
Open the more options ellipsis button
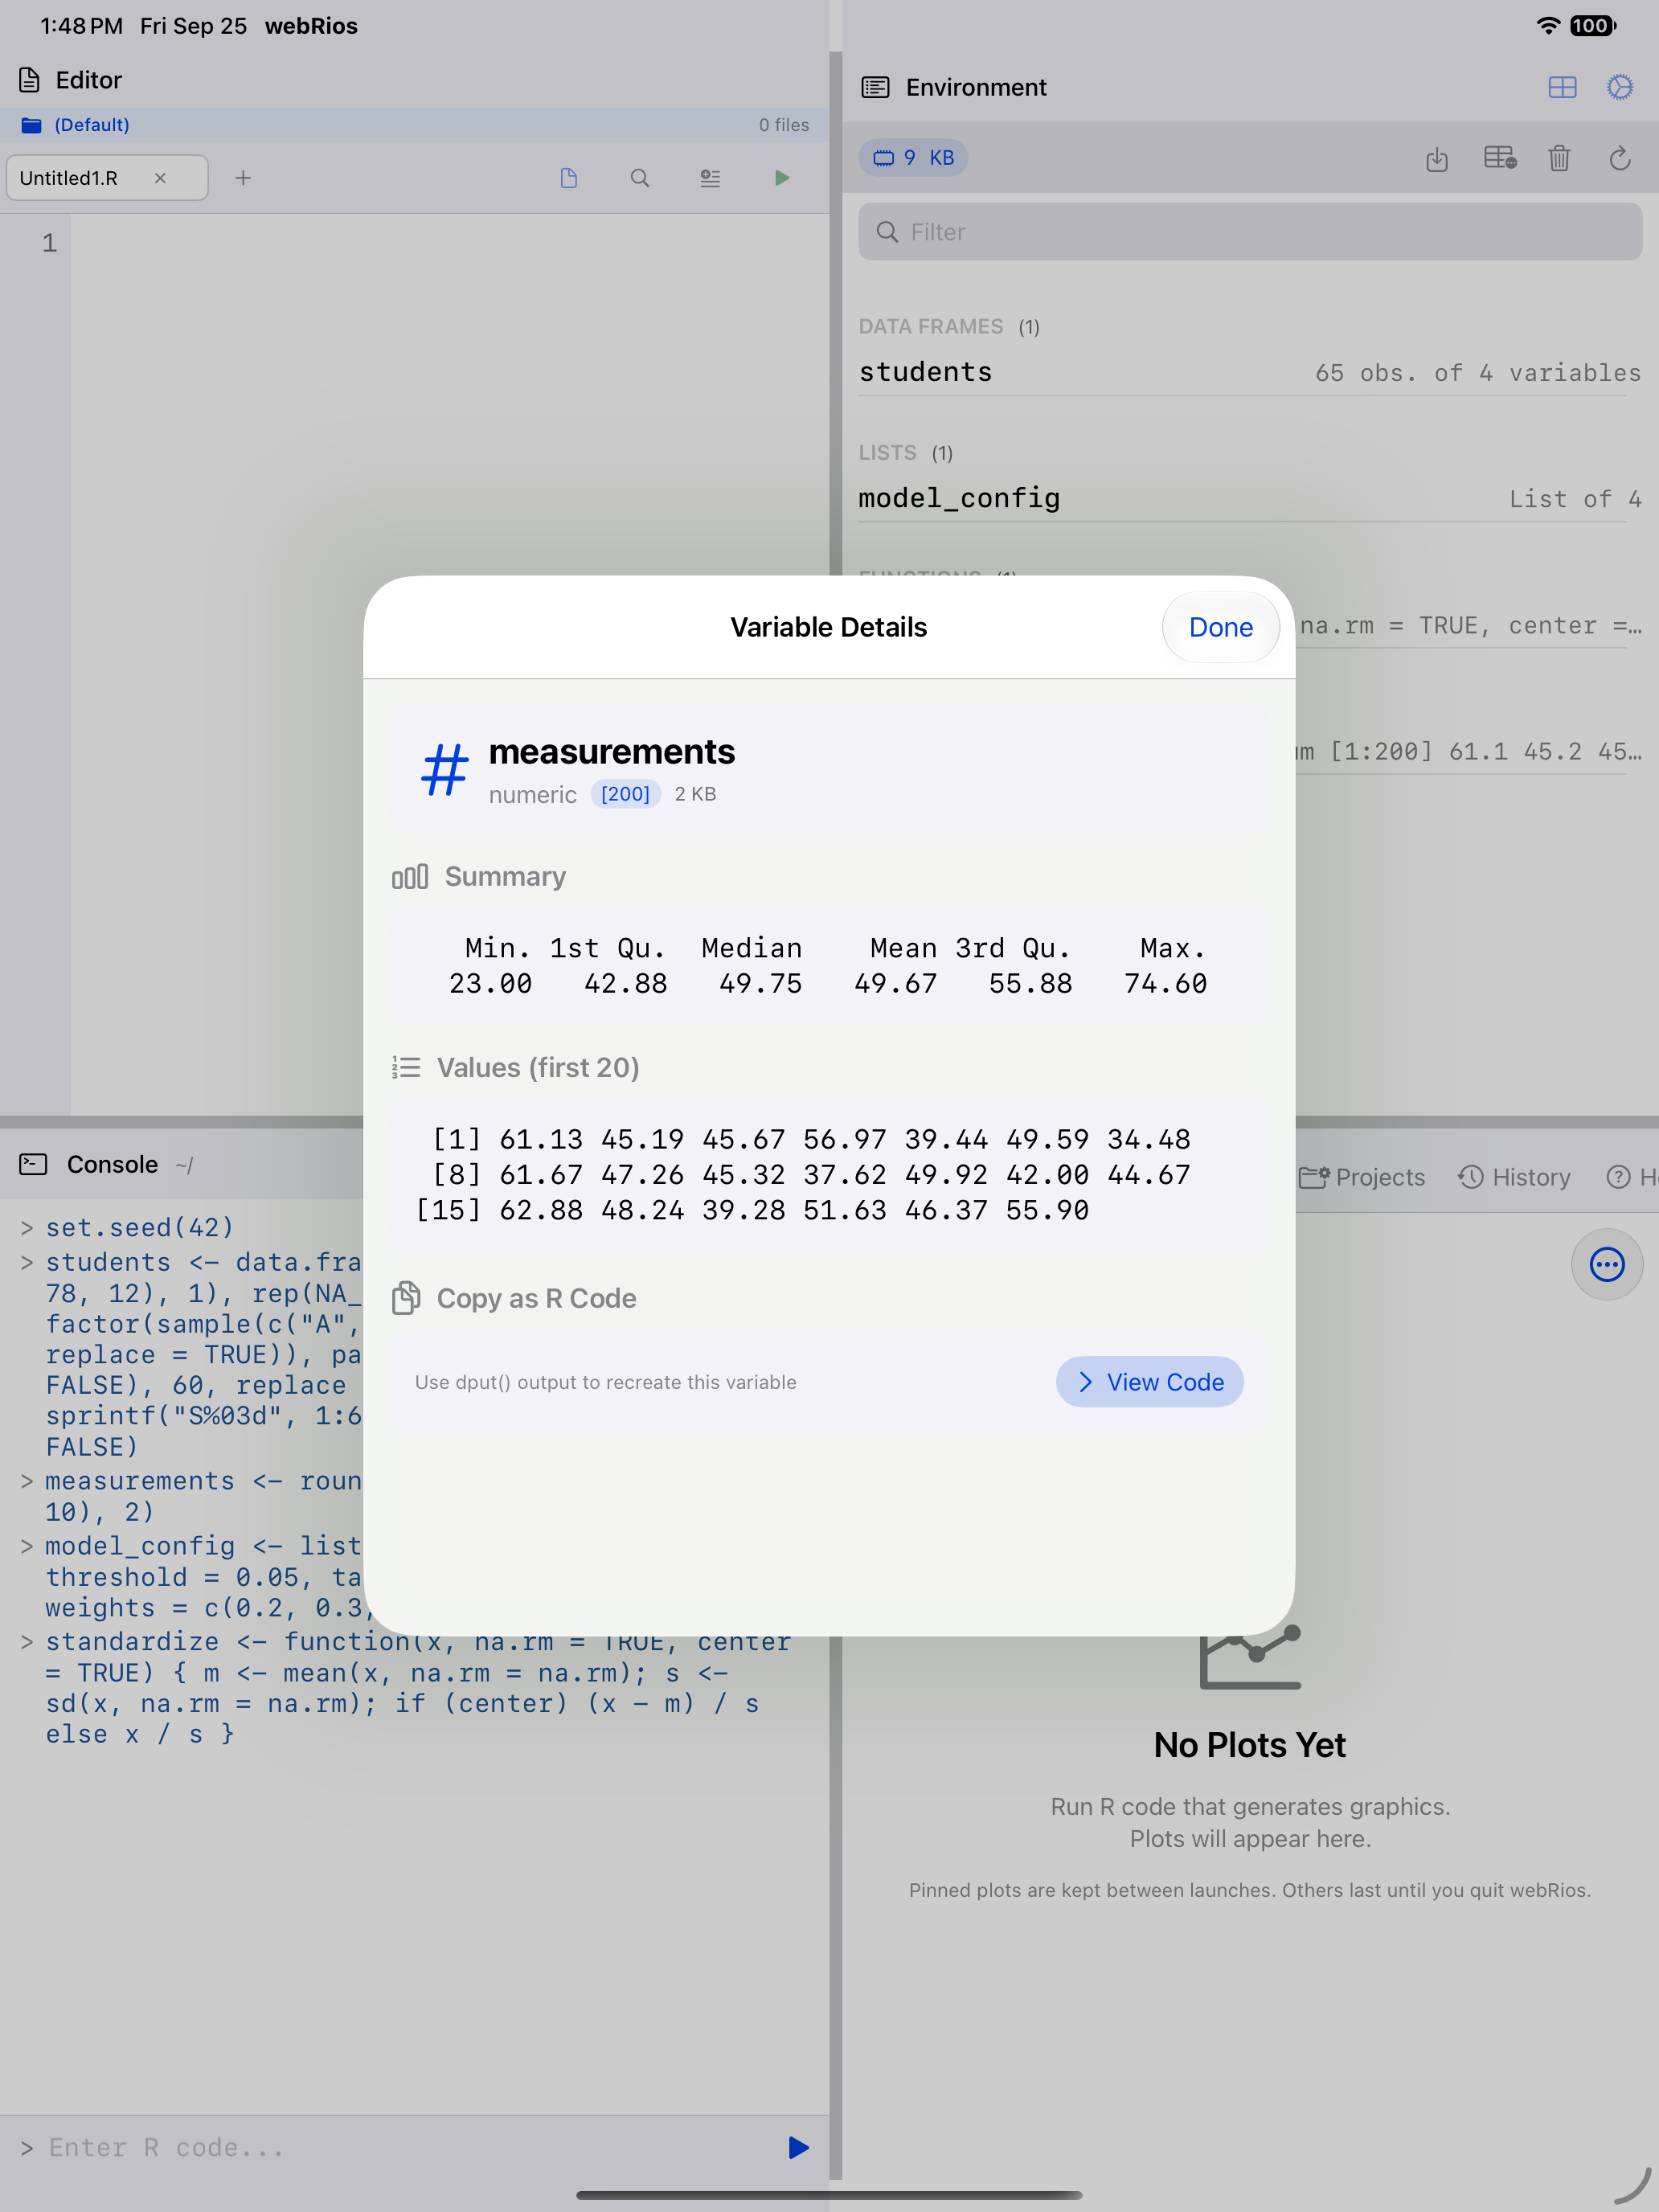[x=1607, y=1264]
